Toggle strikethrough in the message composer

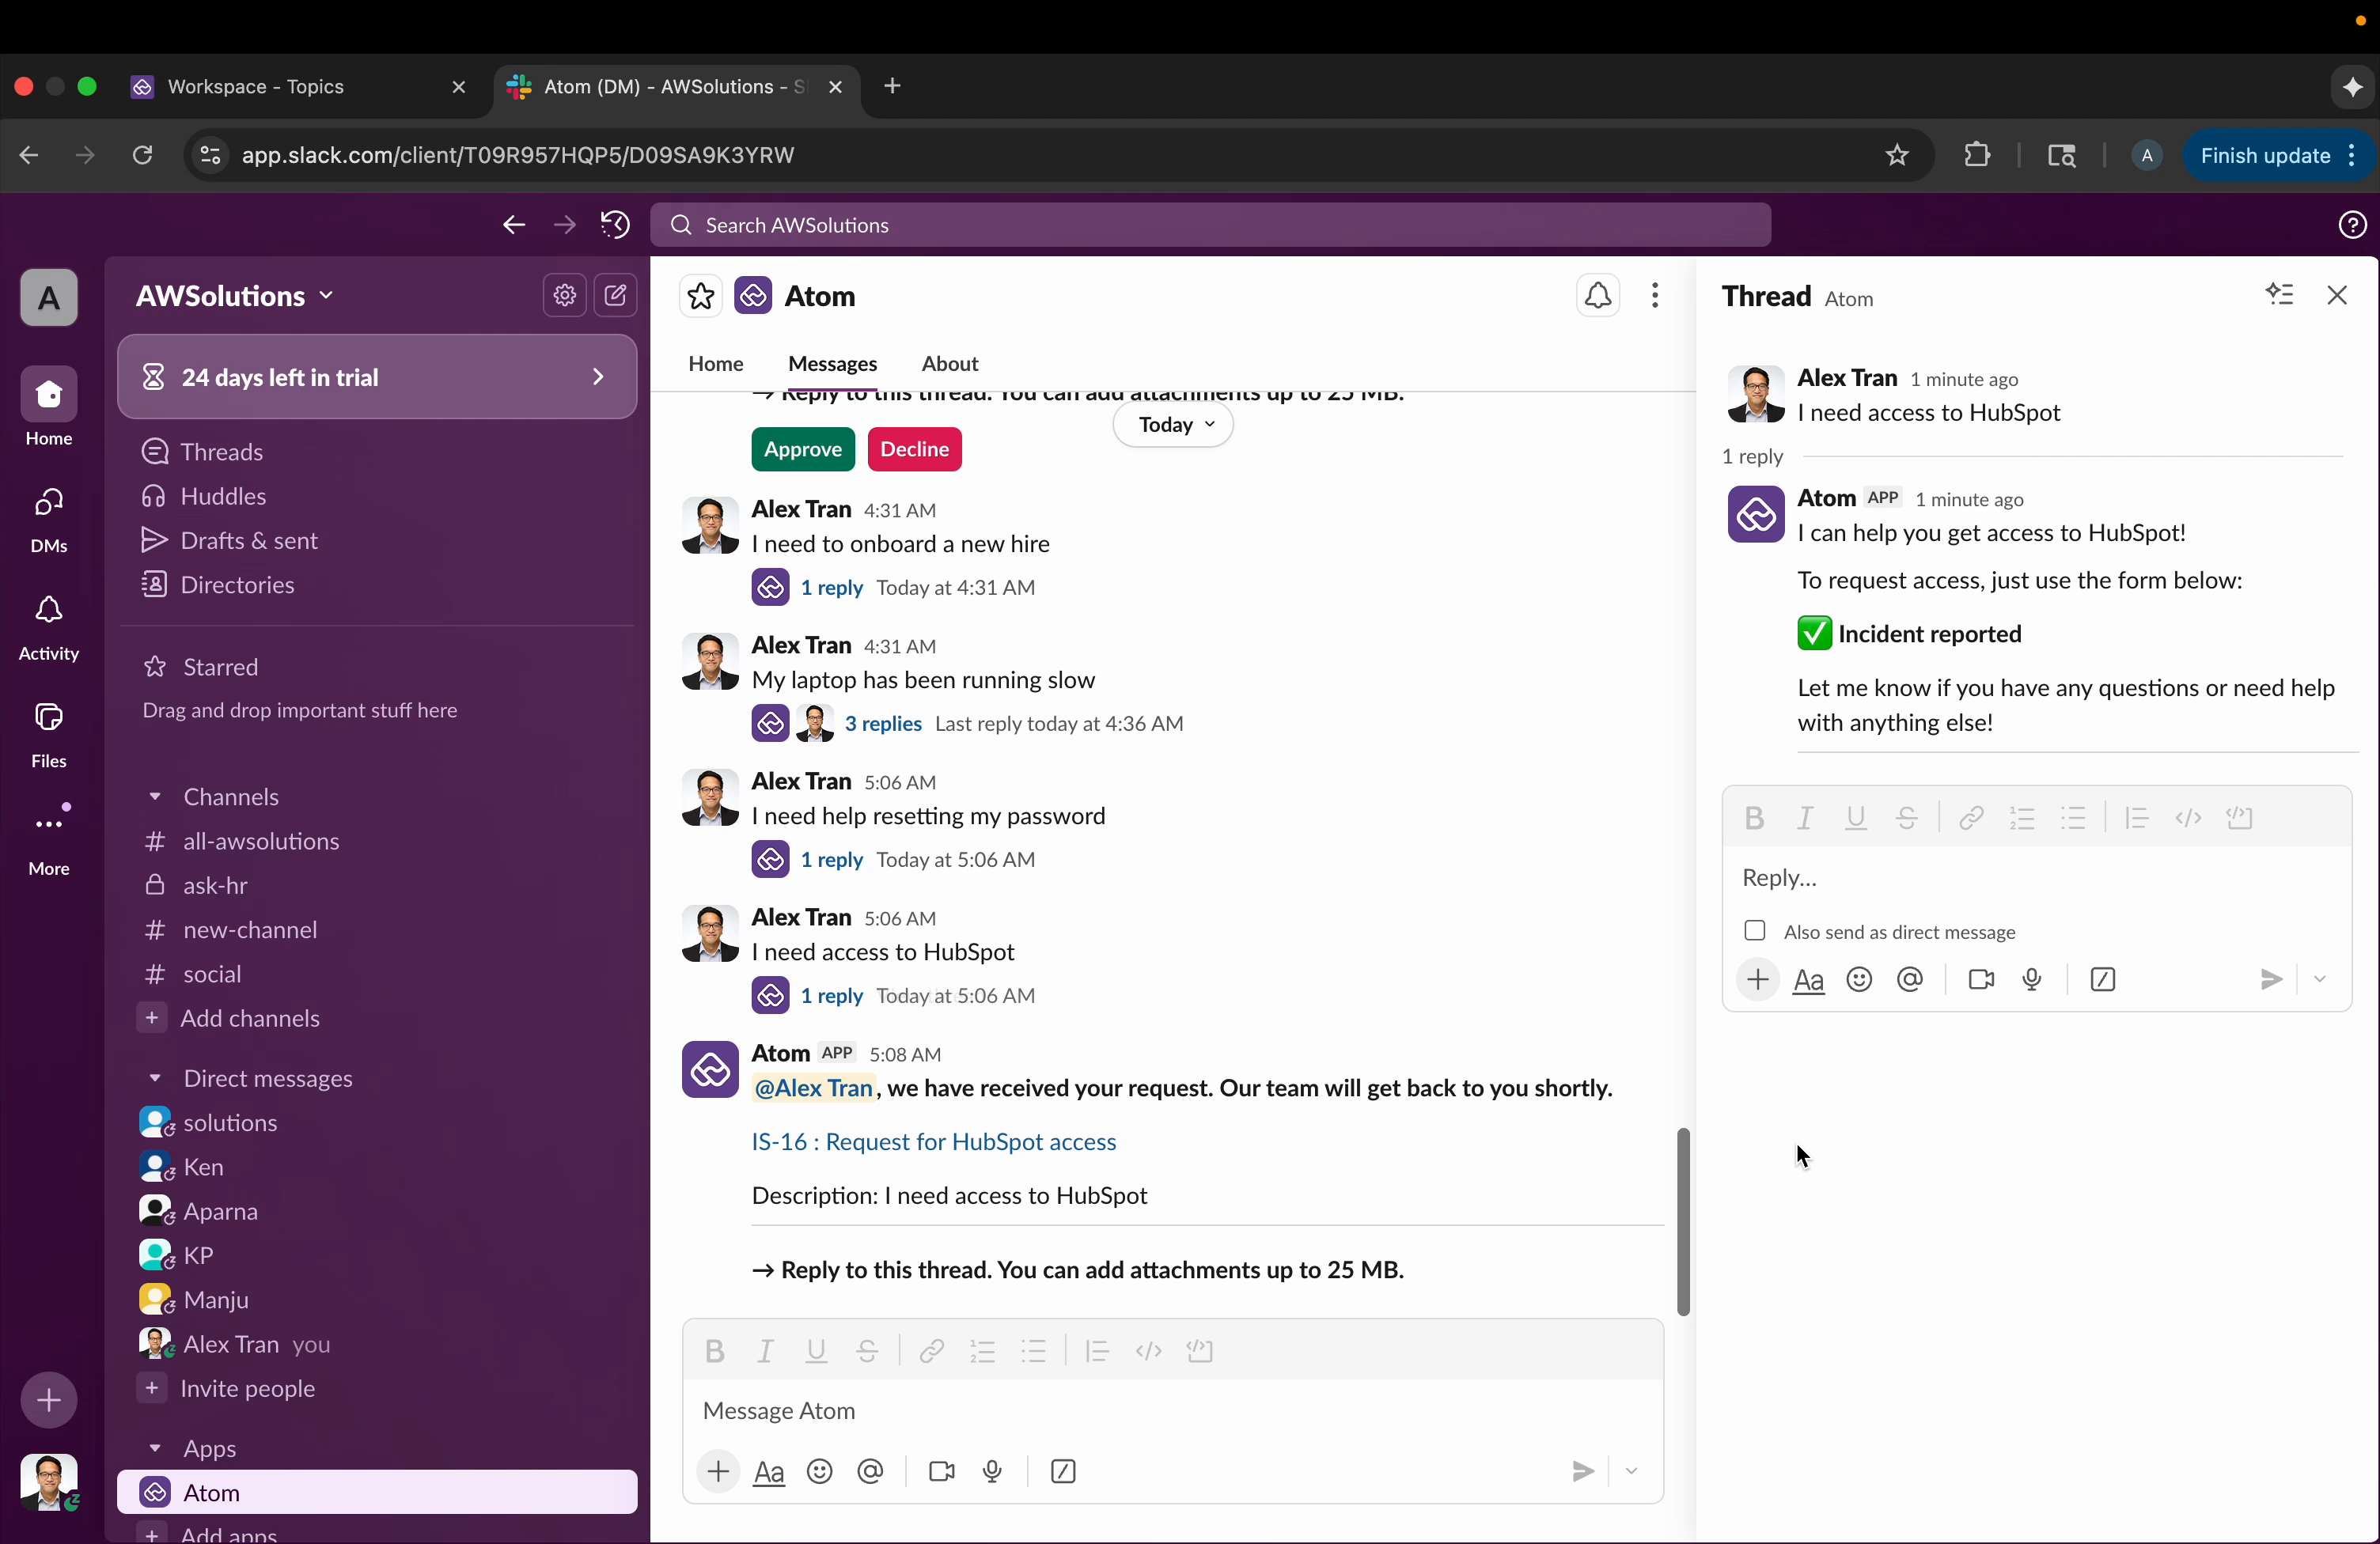pos(866,1351)
